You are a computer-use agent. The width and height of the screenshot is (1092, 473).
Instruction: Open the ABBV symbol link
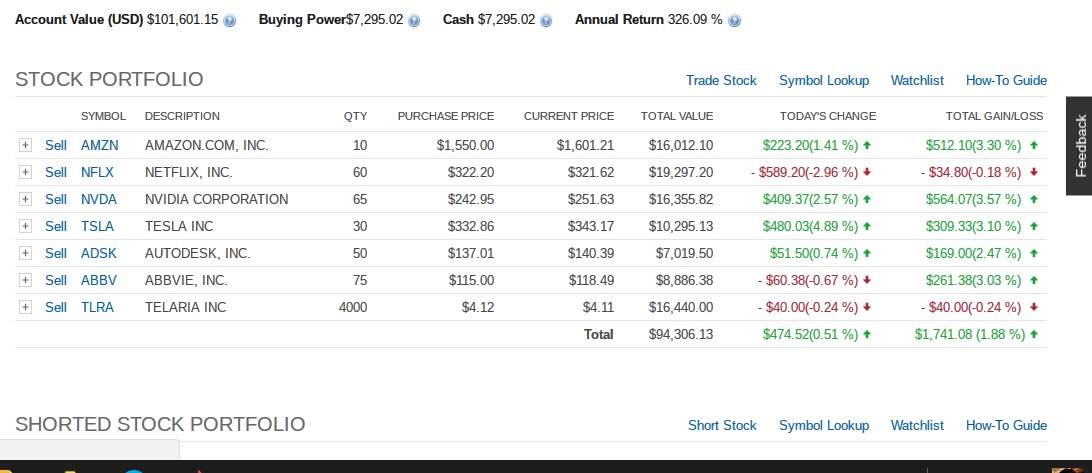[99, 280]
